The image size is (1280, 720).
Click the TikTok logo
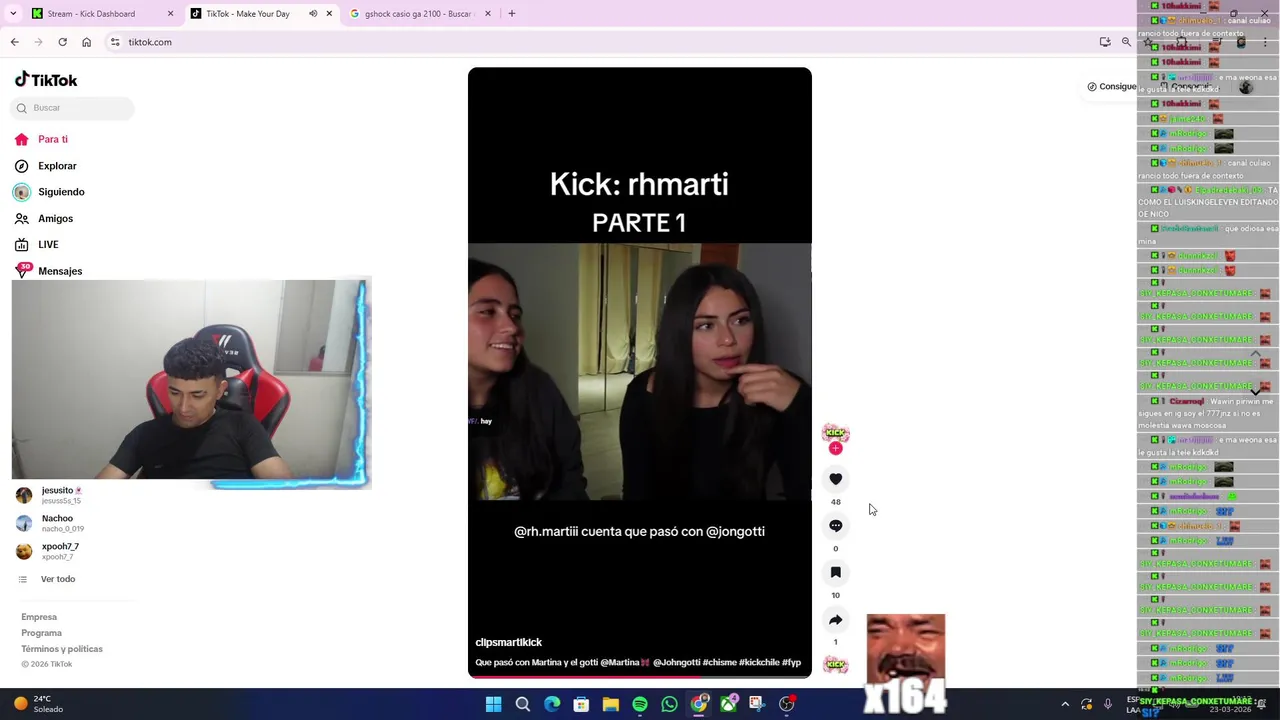(46, 80)
